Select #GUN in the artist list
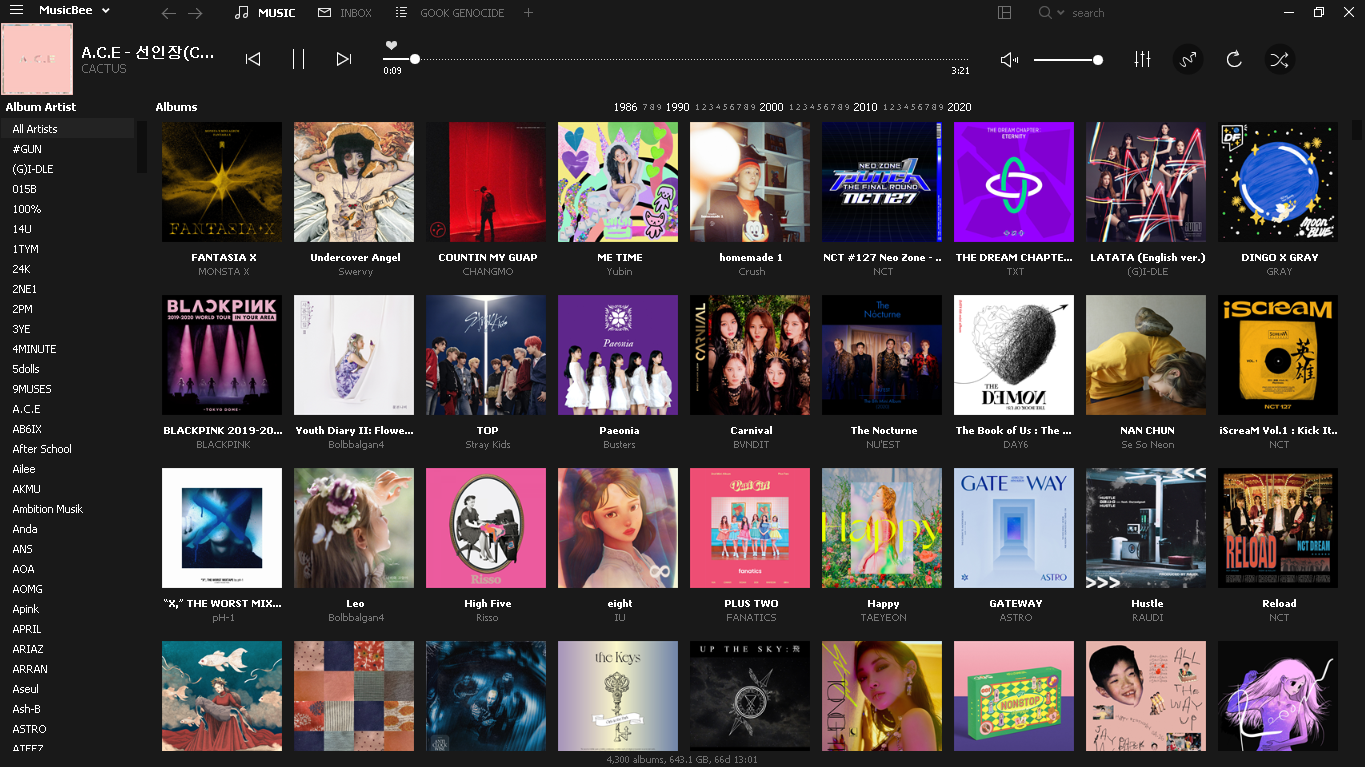This screenshot has width=1365, height=767. coord(67,149)
